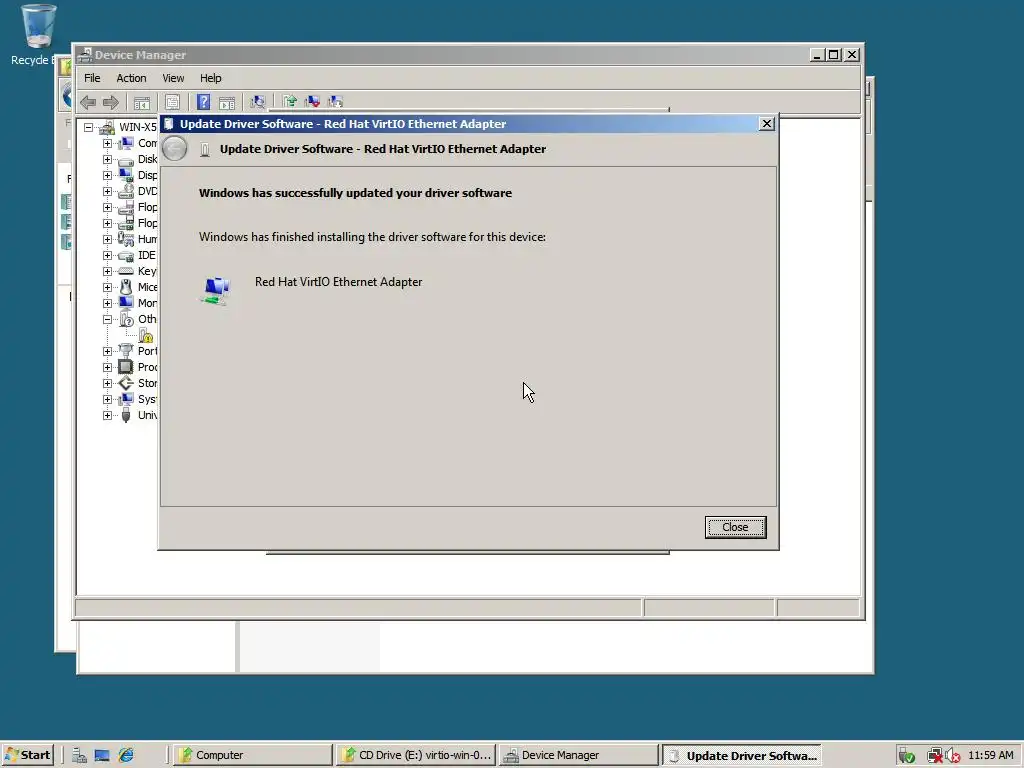Select the Monitors (Mon) category icon
This screenshot has height=768, width=1024.
[x=126, y=303]
